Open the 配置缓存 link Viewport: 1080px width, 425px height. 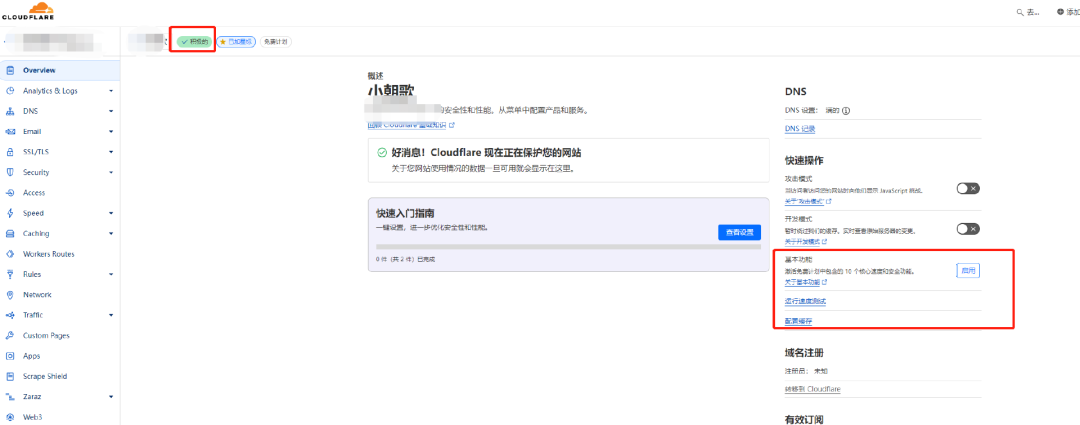(799, 321)
